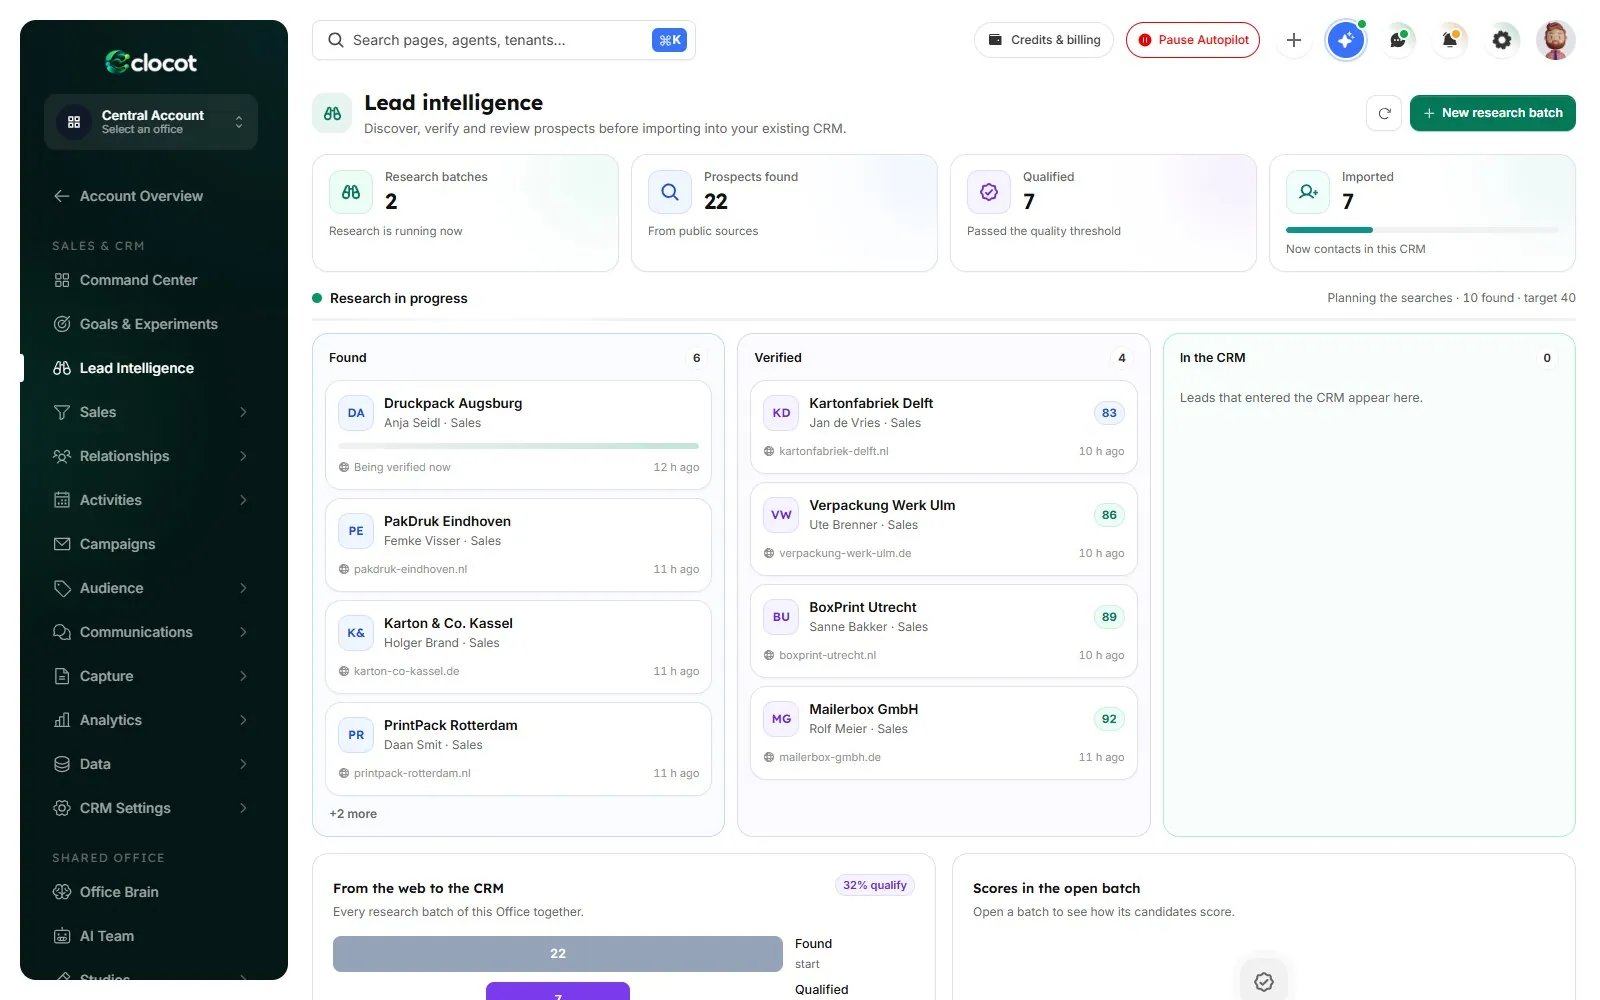Image resolution: width=1600 pixels, height=1000 pixels.
Task: Start a New research batch
Action: pyautogui.click(x=1492, y=113)
